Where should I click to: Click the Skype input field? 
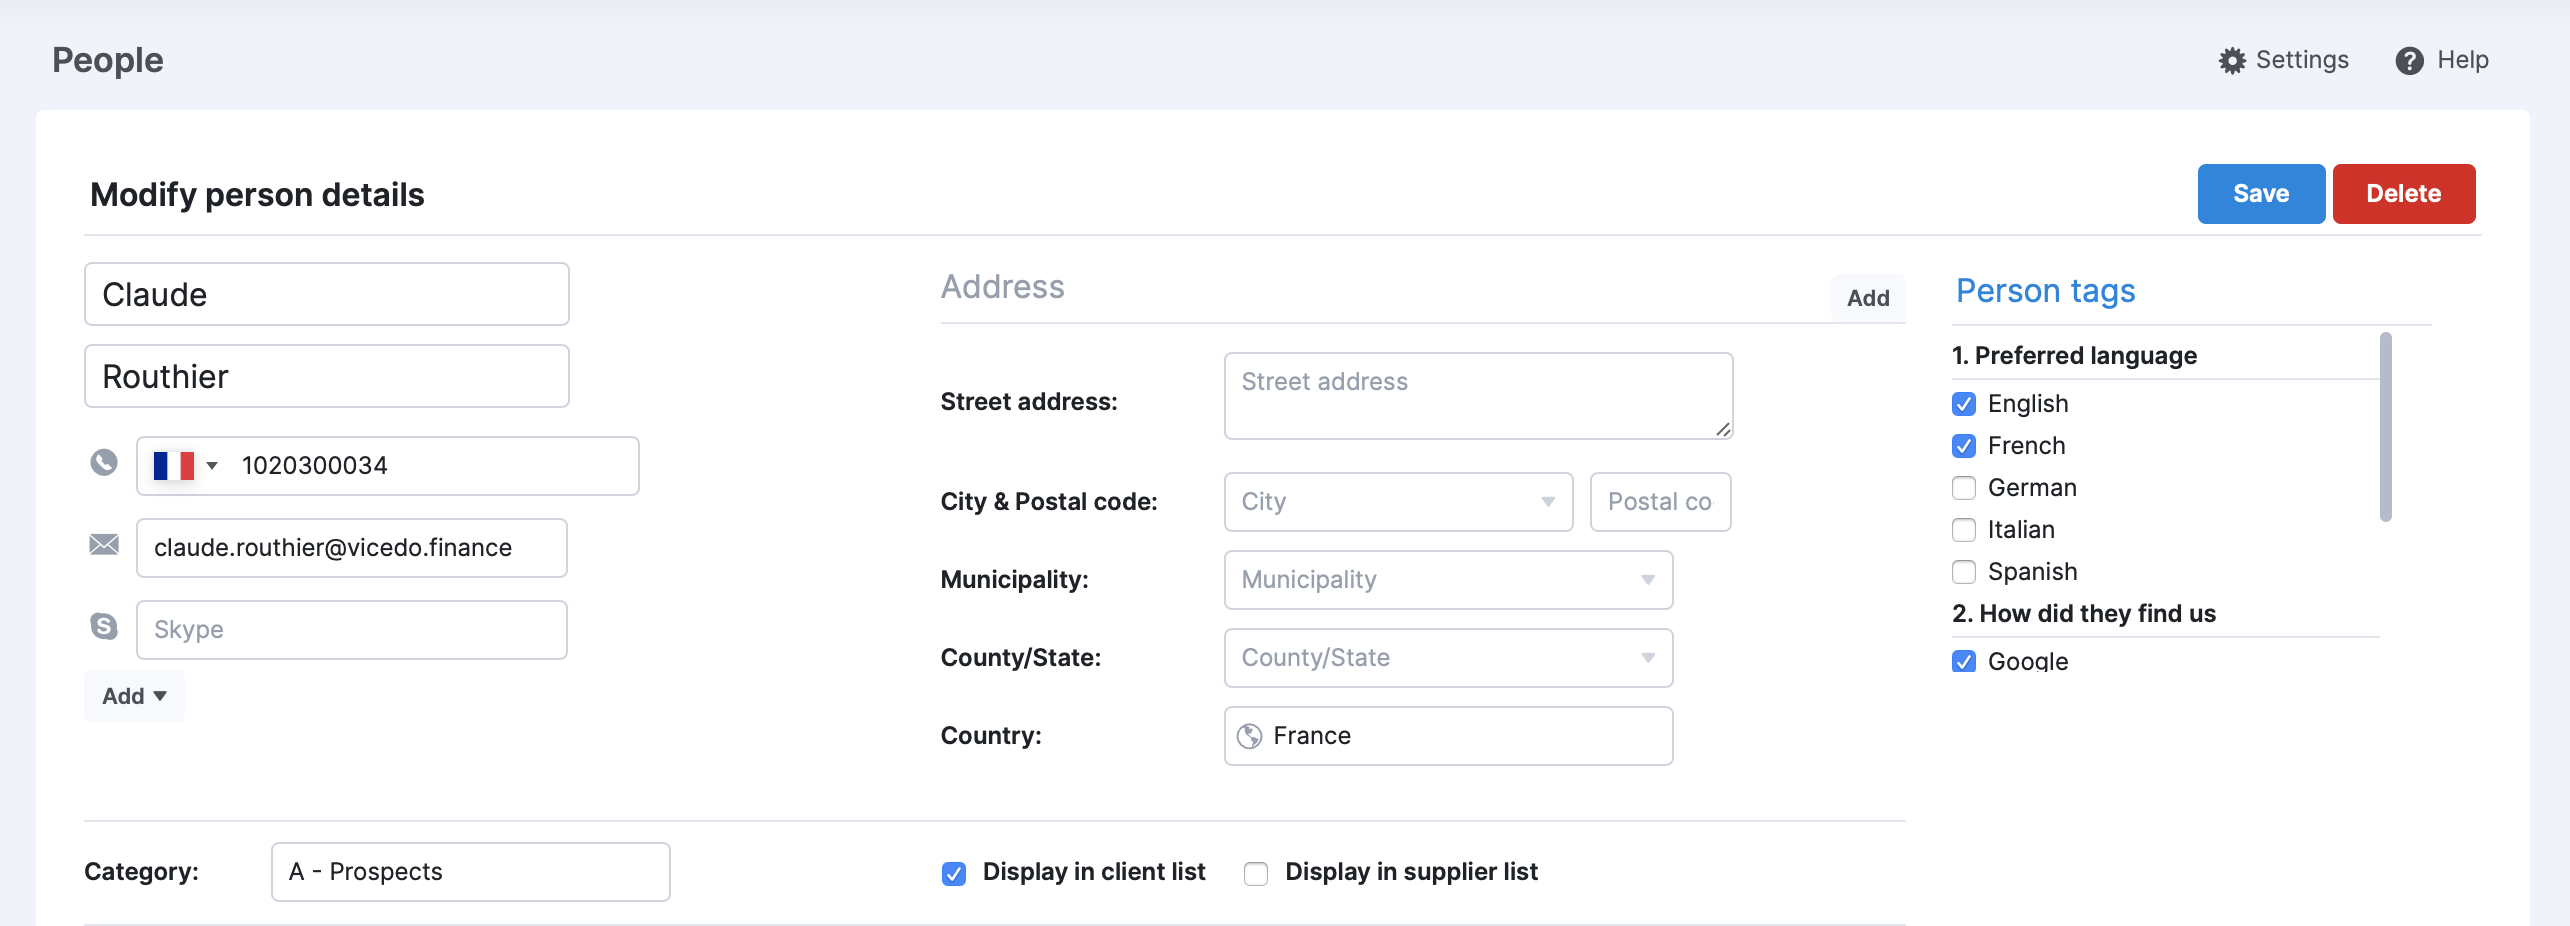click(352, 630)
